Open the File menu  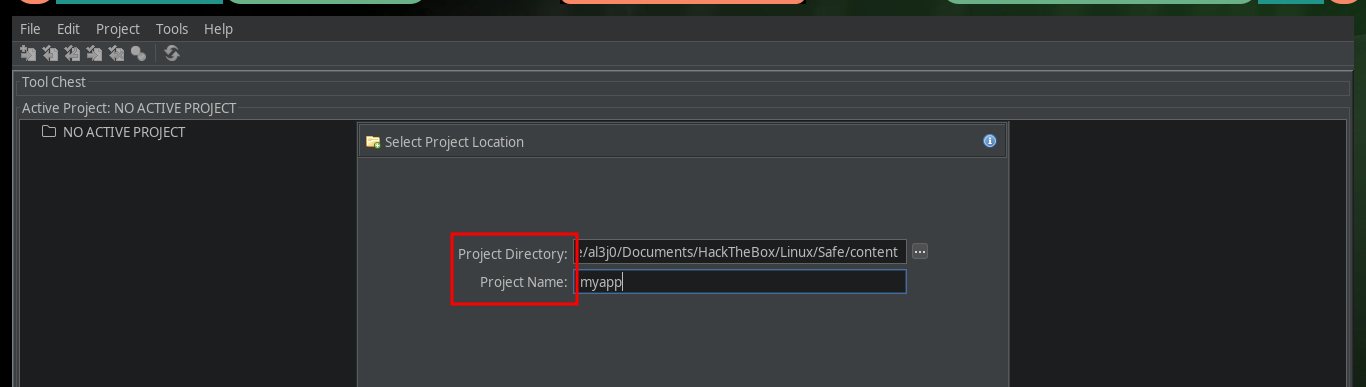click(x=30, y=29)
